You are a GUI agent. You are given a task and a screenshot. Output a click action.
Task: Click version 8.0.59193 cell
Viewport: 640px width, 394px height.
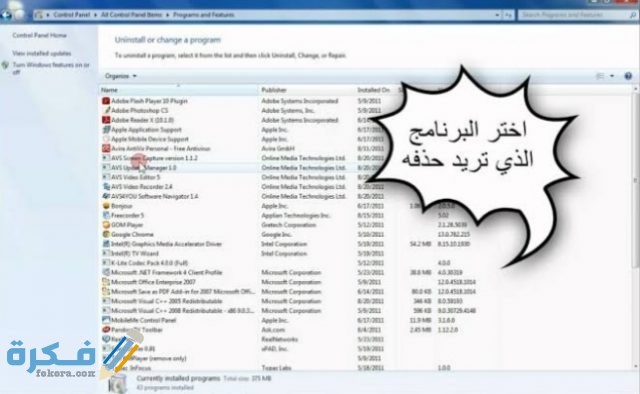point(450,301)
